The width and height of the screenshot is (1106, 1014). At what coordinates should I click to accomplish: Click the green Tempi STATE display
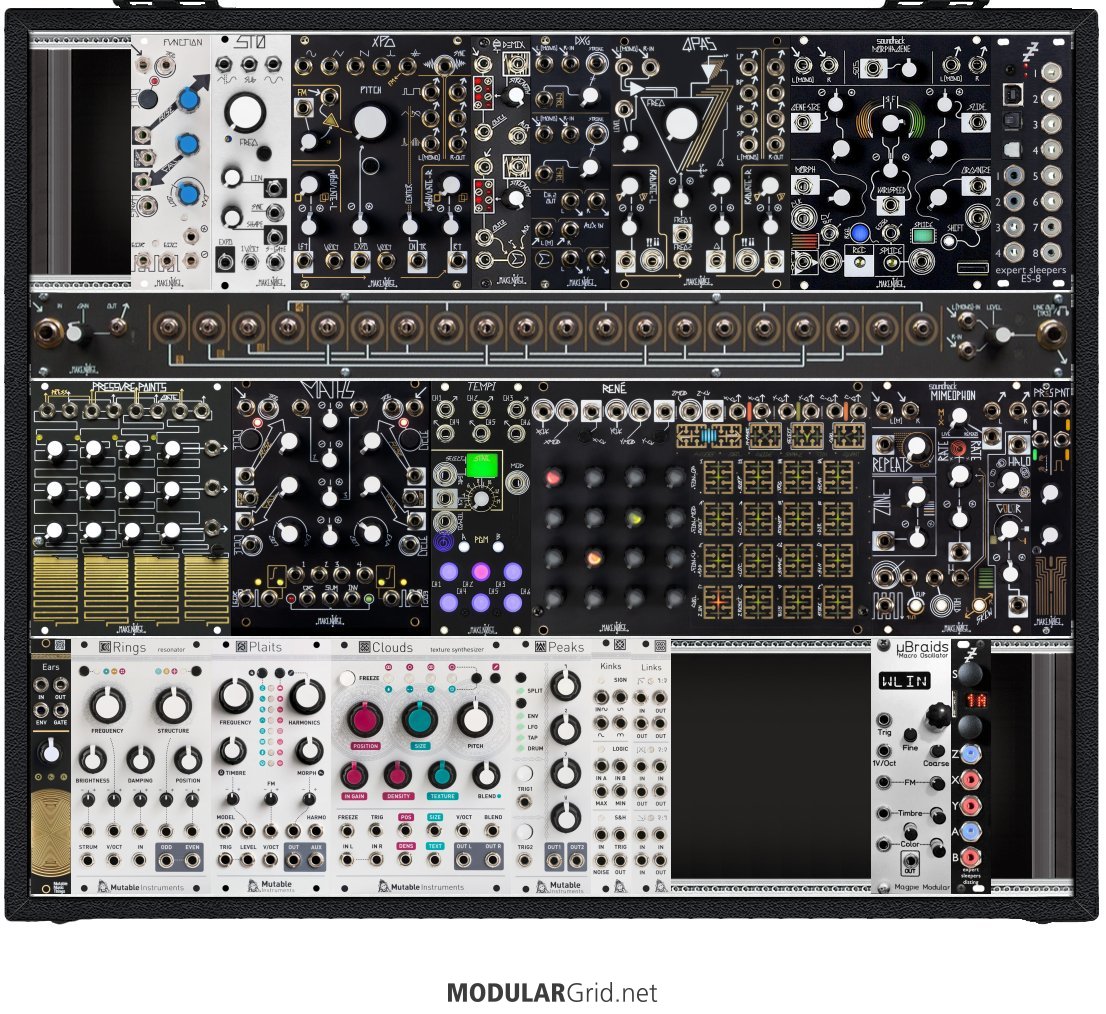click(483, 465)
